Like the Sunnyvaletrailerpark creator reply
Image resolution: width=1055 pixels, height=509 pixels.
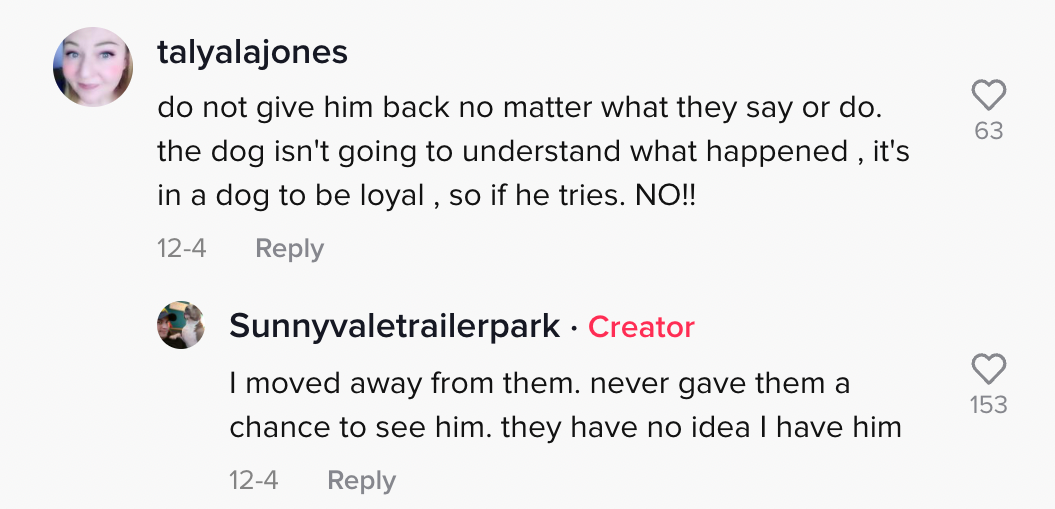tap(988, 369)
